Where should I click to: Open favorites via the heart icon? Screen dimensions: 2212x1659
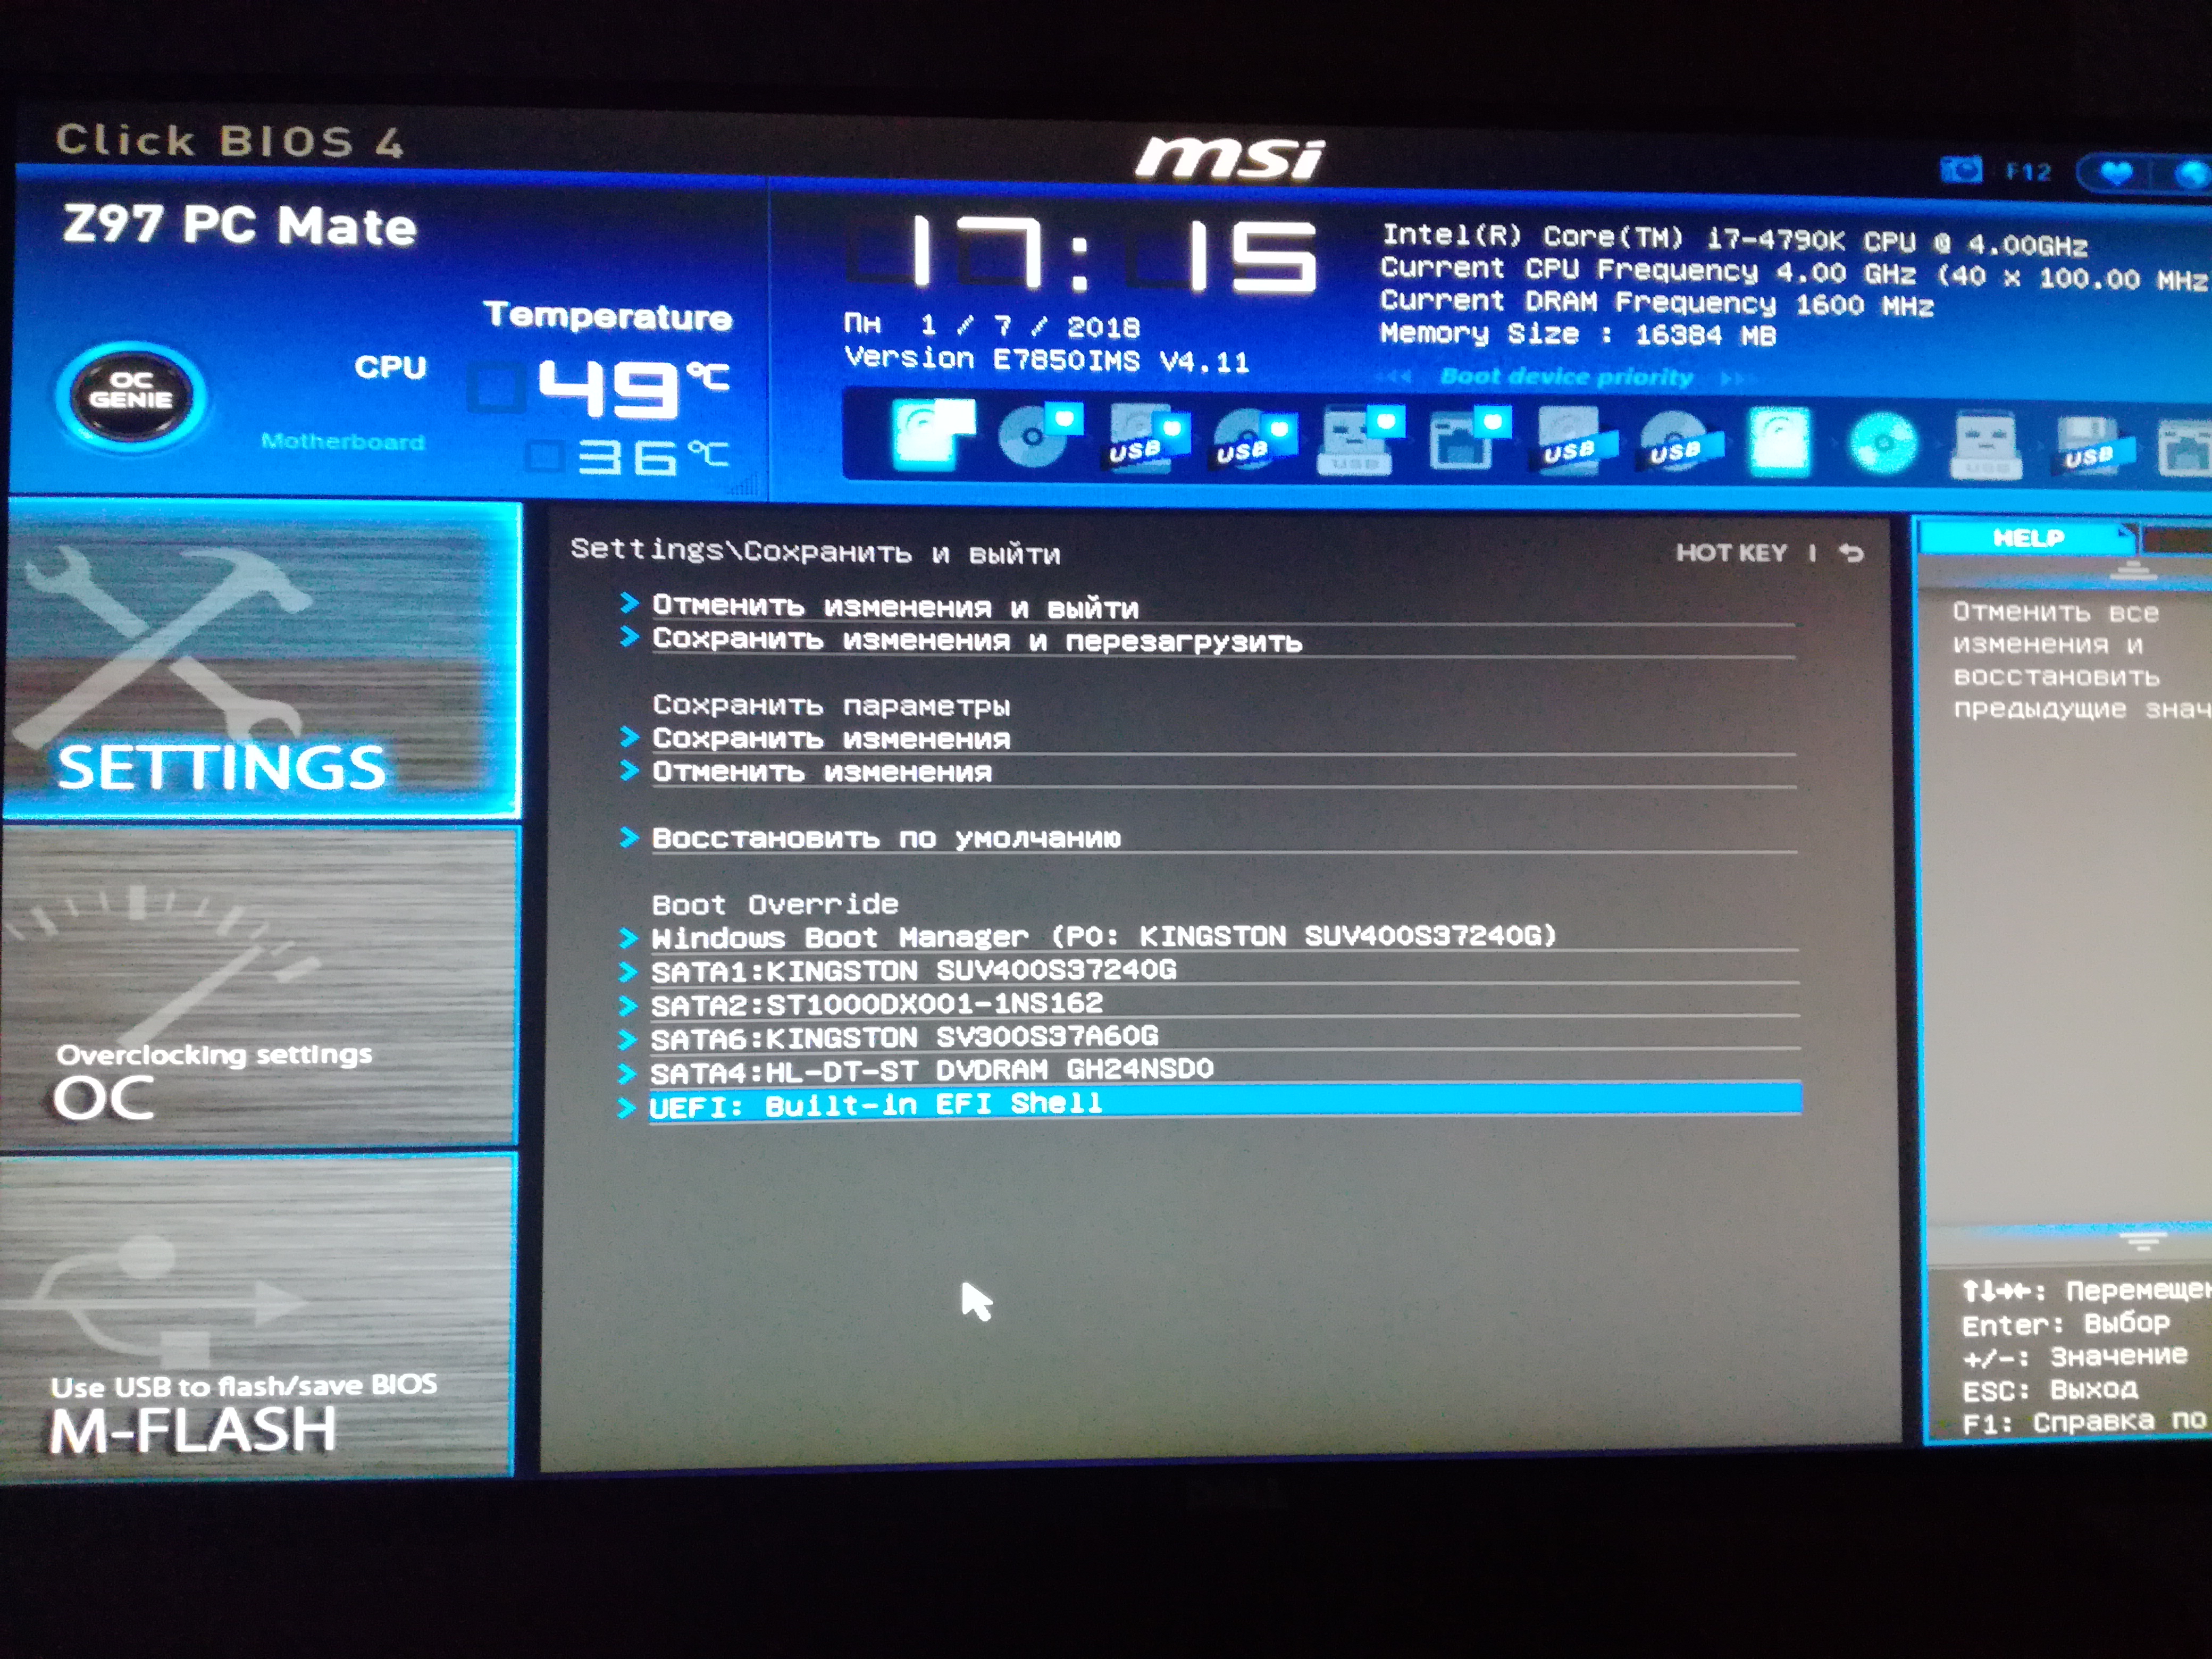coord(2116,173)
